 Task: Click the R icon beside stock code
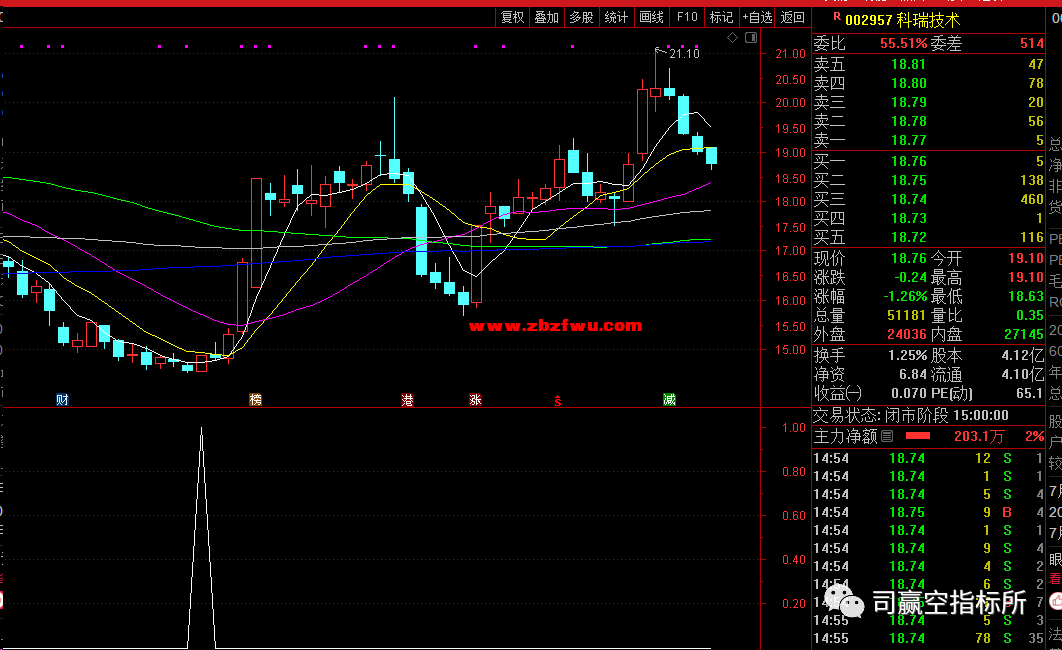[837, 16]
